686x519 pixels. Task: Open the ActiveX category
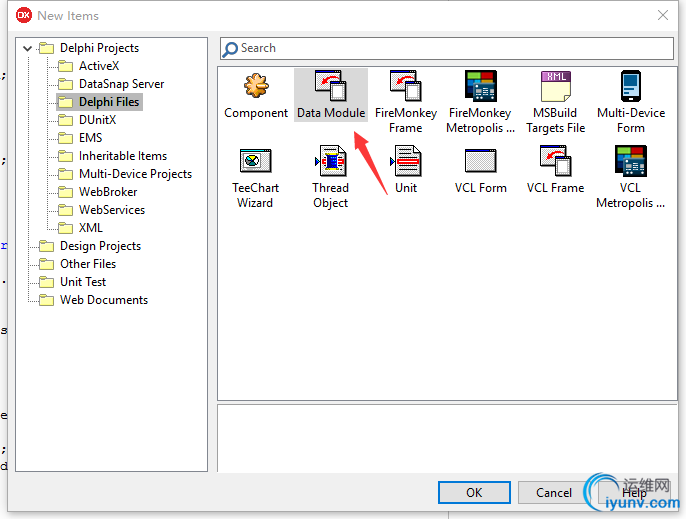pos(88,66)
